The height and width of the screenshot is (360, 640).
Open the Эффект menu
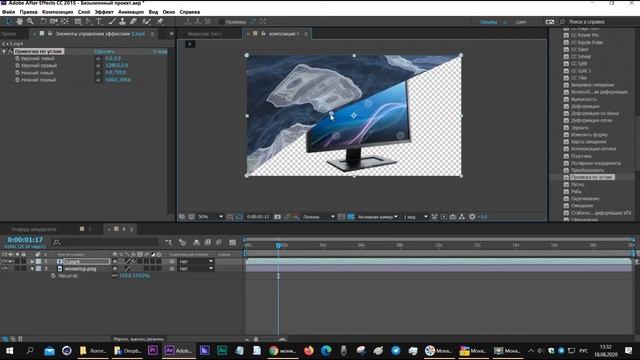[104, 12]
